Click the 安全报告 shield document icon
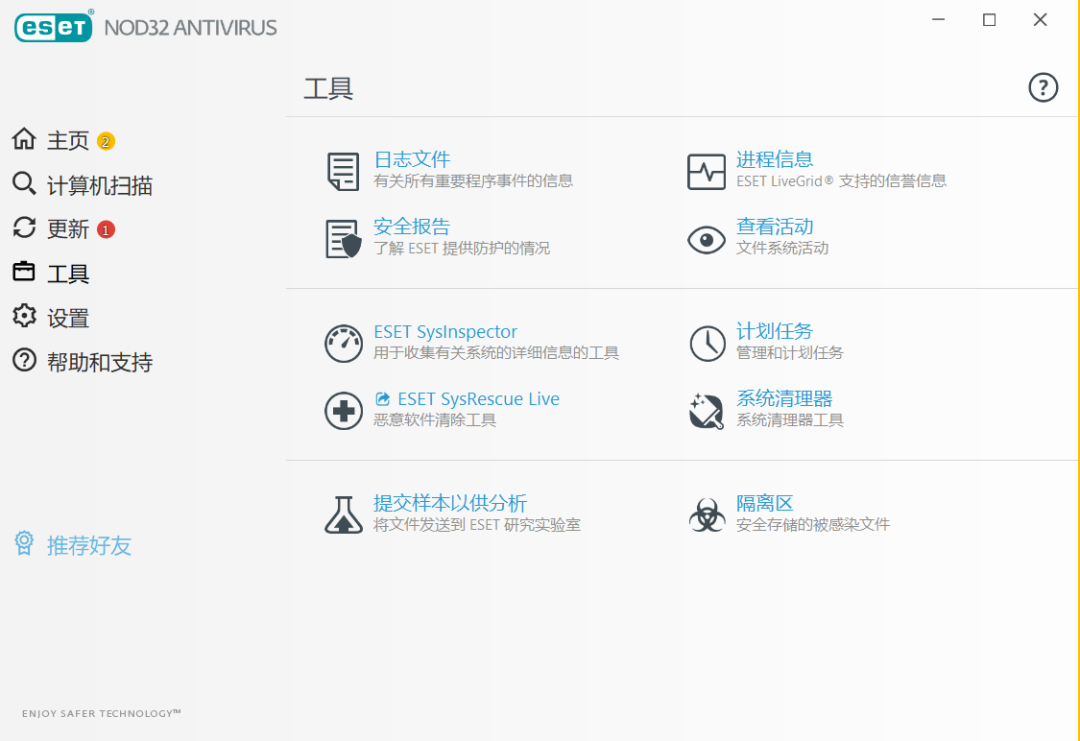The height and width of the screenshot is (741, 1080). [343, 238]
